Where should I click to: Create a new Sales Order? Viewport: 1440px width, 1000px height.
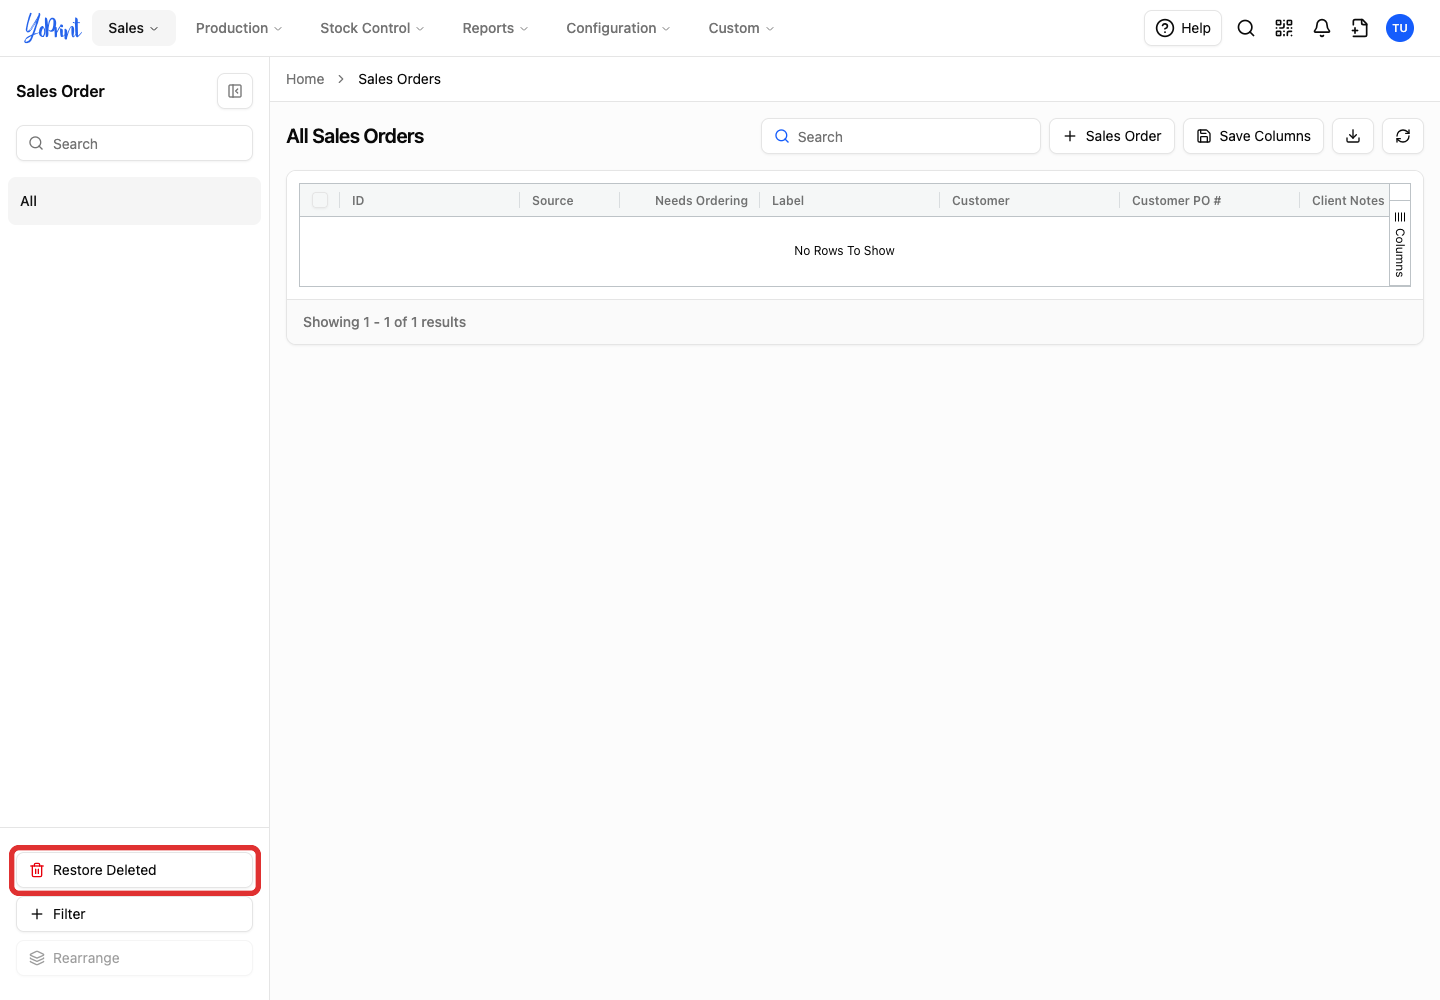tap(1112, 136)
